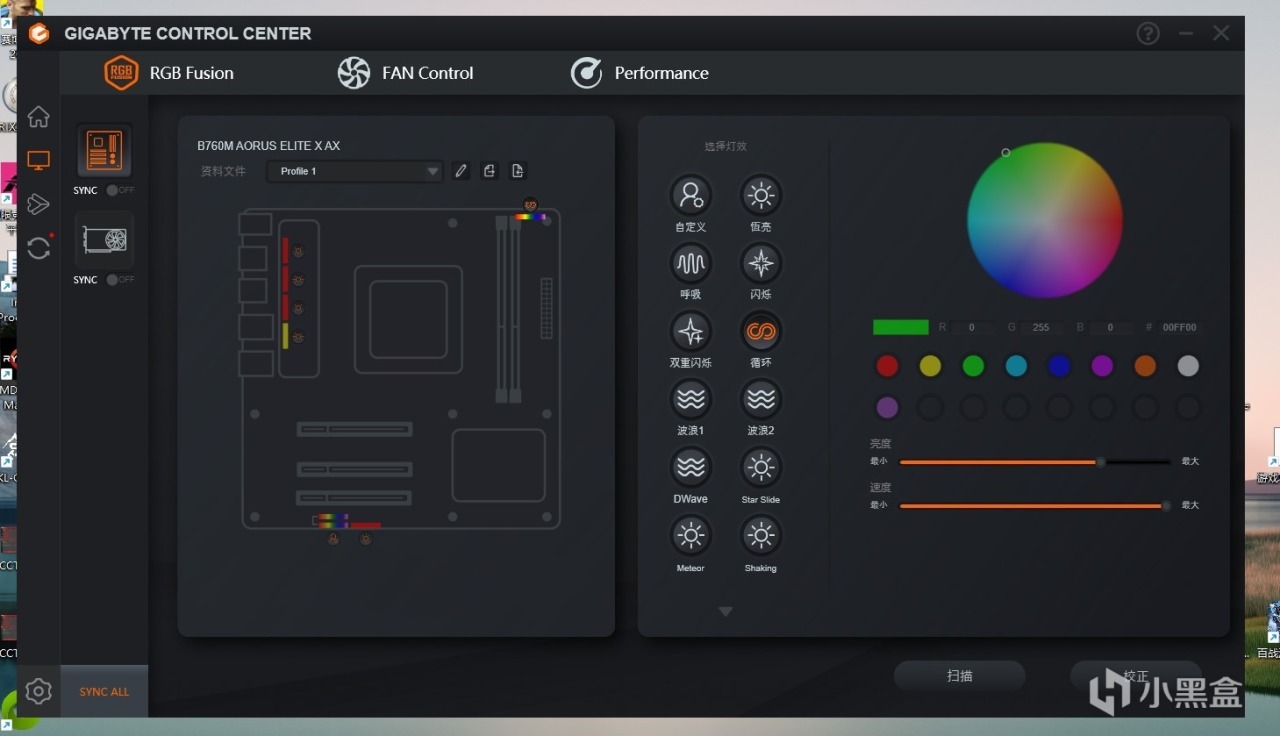
Task: Choose the 双重闪烁 double flash effect
Action: point(690,331)
